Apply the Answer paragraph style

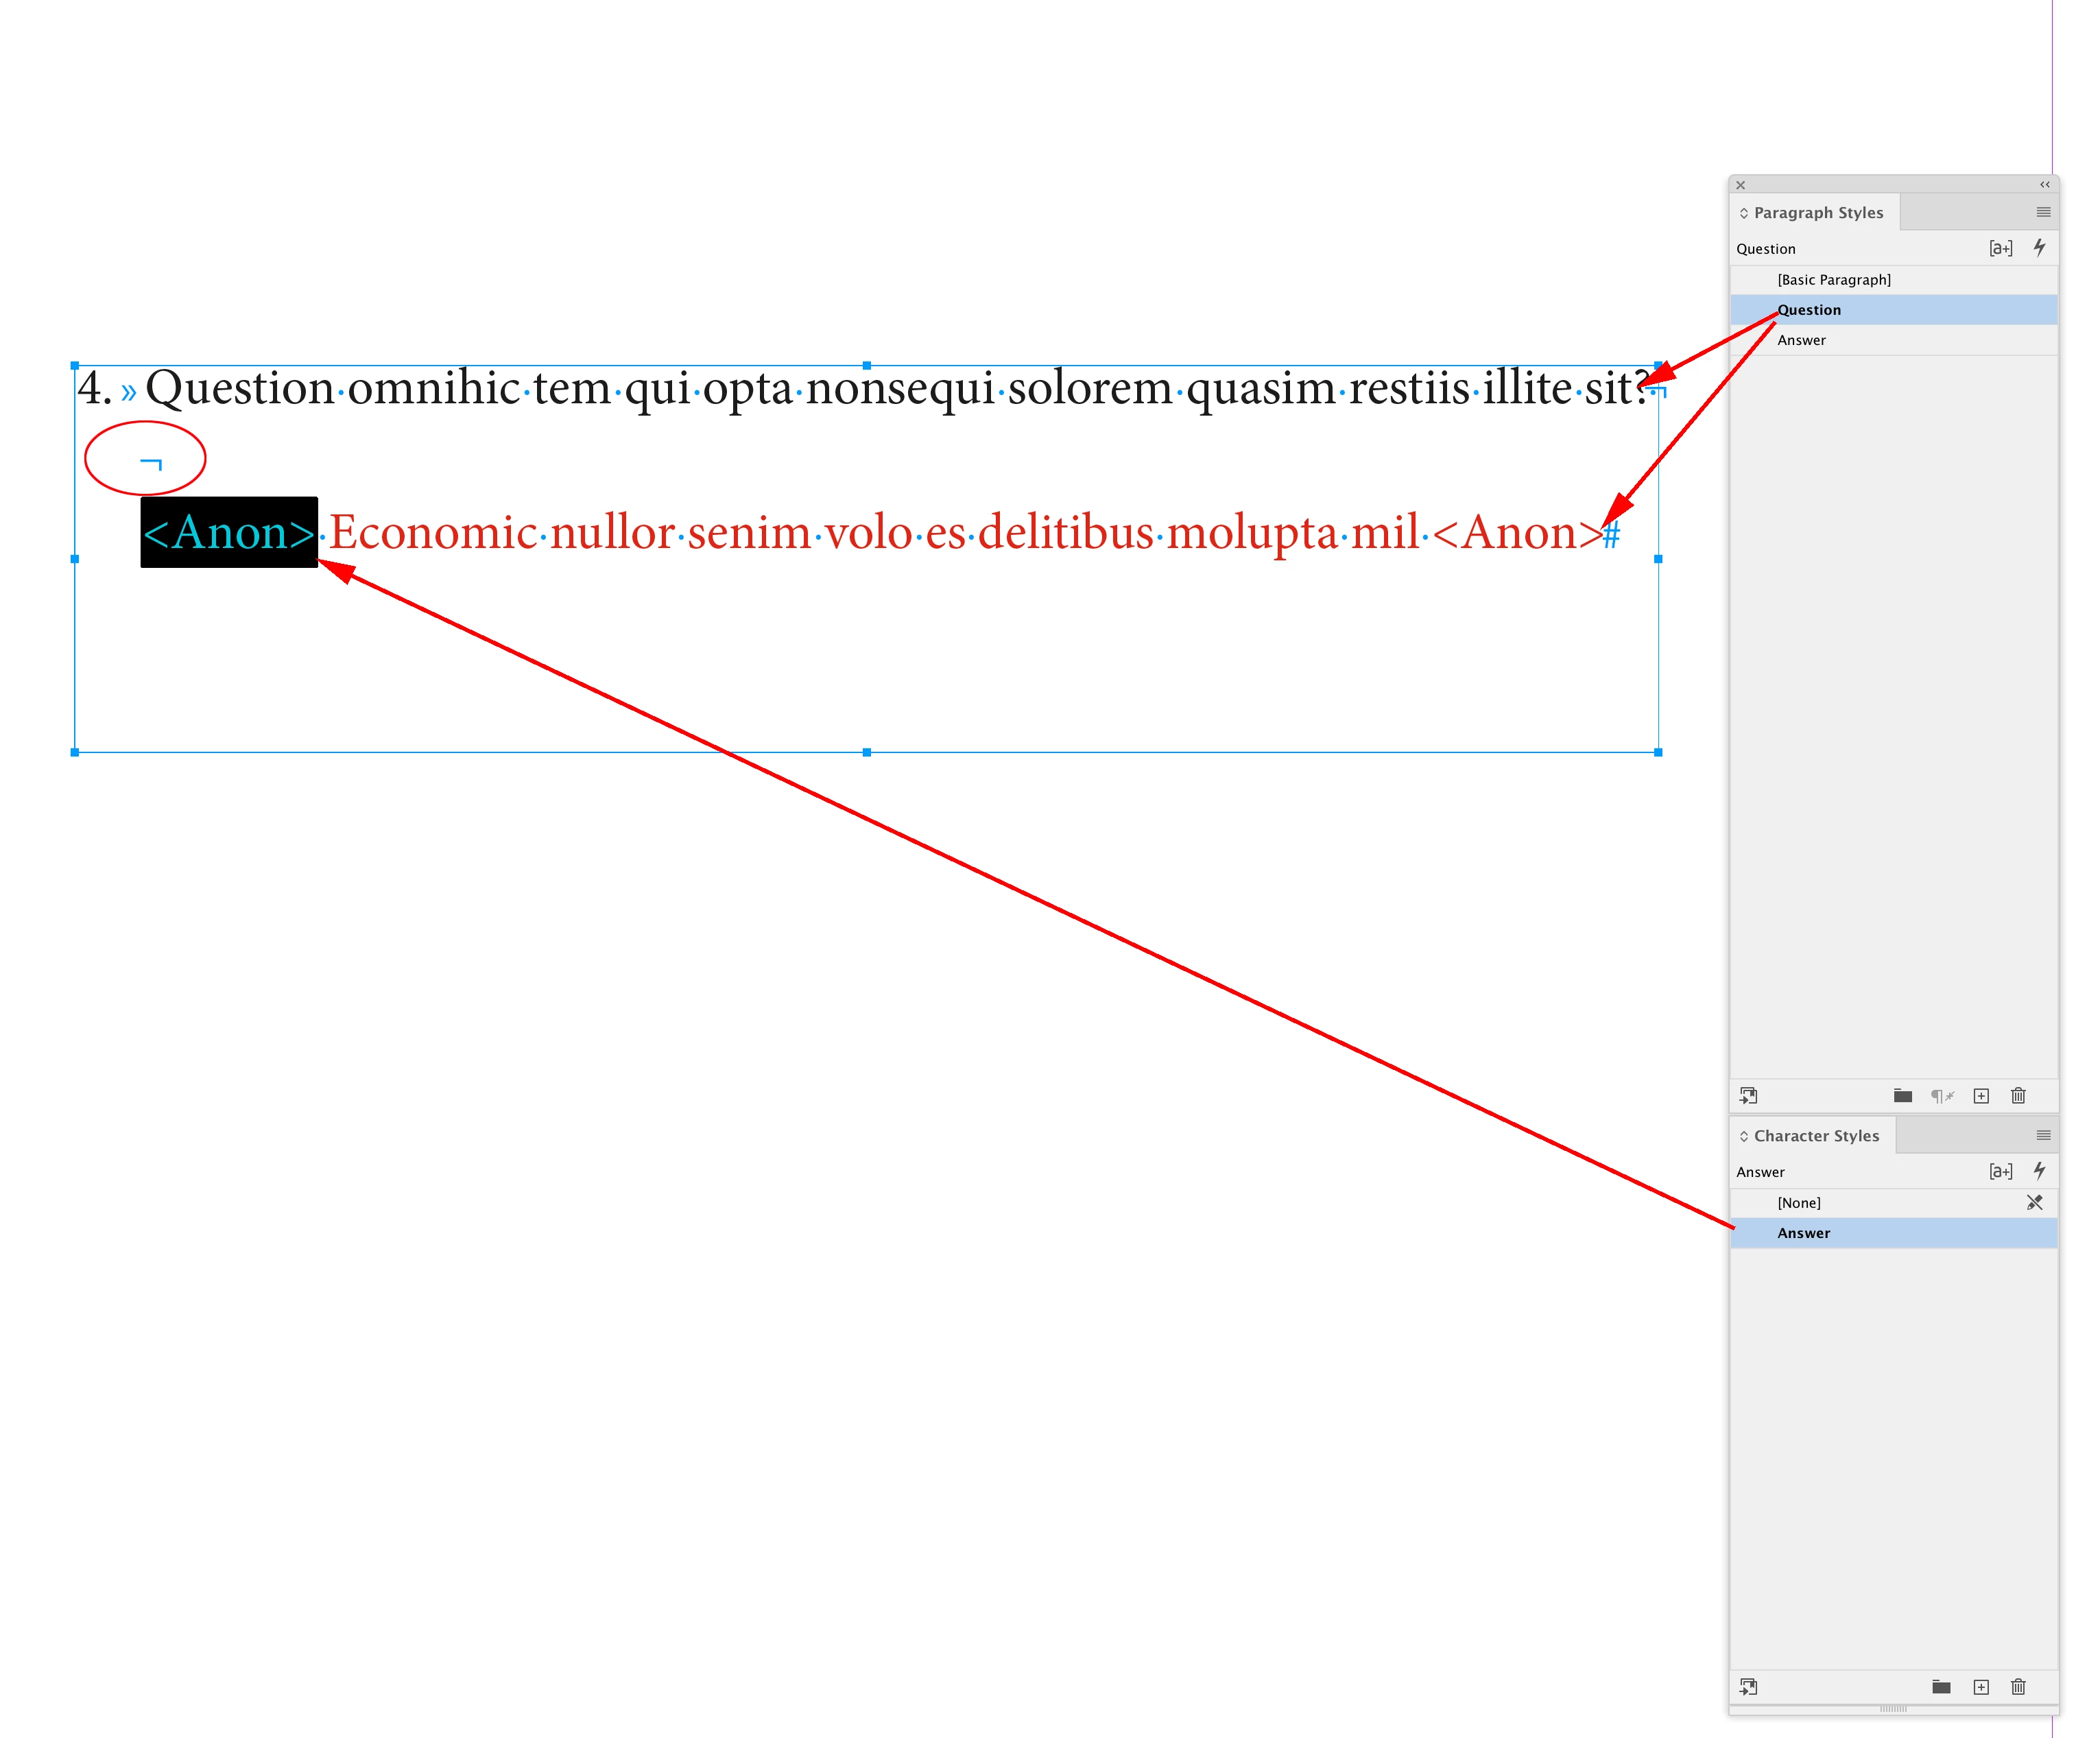point(1801,340)
